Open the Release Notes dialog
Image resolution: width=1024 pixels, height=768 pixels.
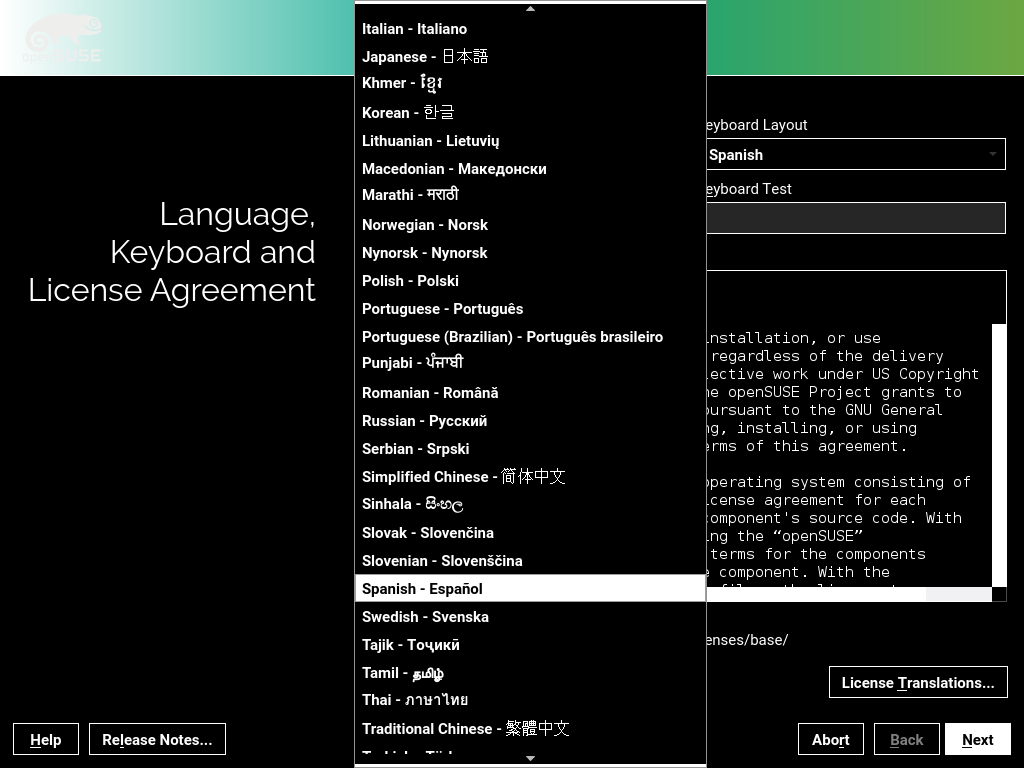pyautogui.click(x=157, y=740)
